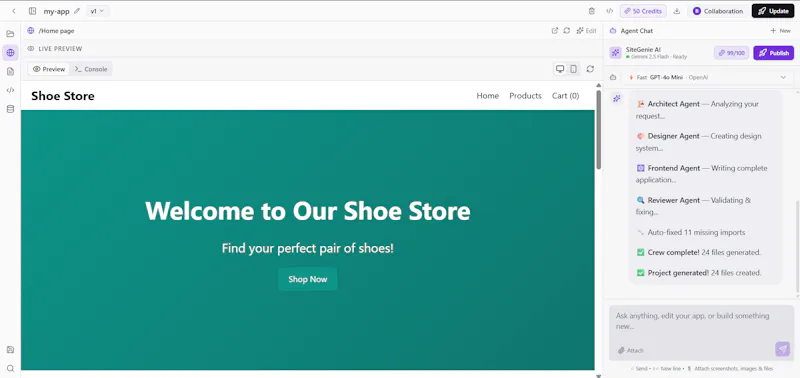The image size is (800, 378).
Task: Open the files folder in sidebar
Action: pyautogui.click(x=10, y=34)
